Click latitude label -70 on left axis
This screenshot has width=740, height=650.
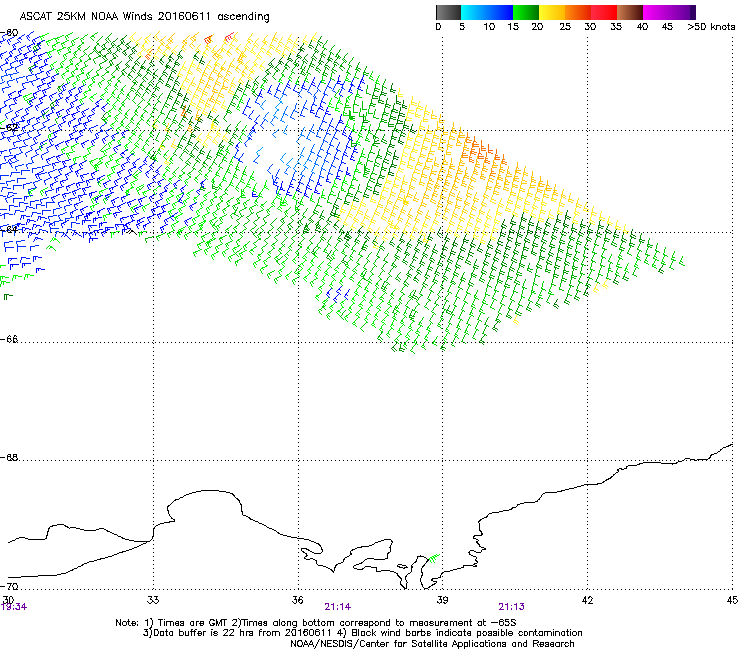click(x=9, y=586)
